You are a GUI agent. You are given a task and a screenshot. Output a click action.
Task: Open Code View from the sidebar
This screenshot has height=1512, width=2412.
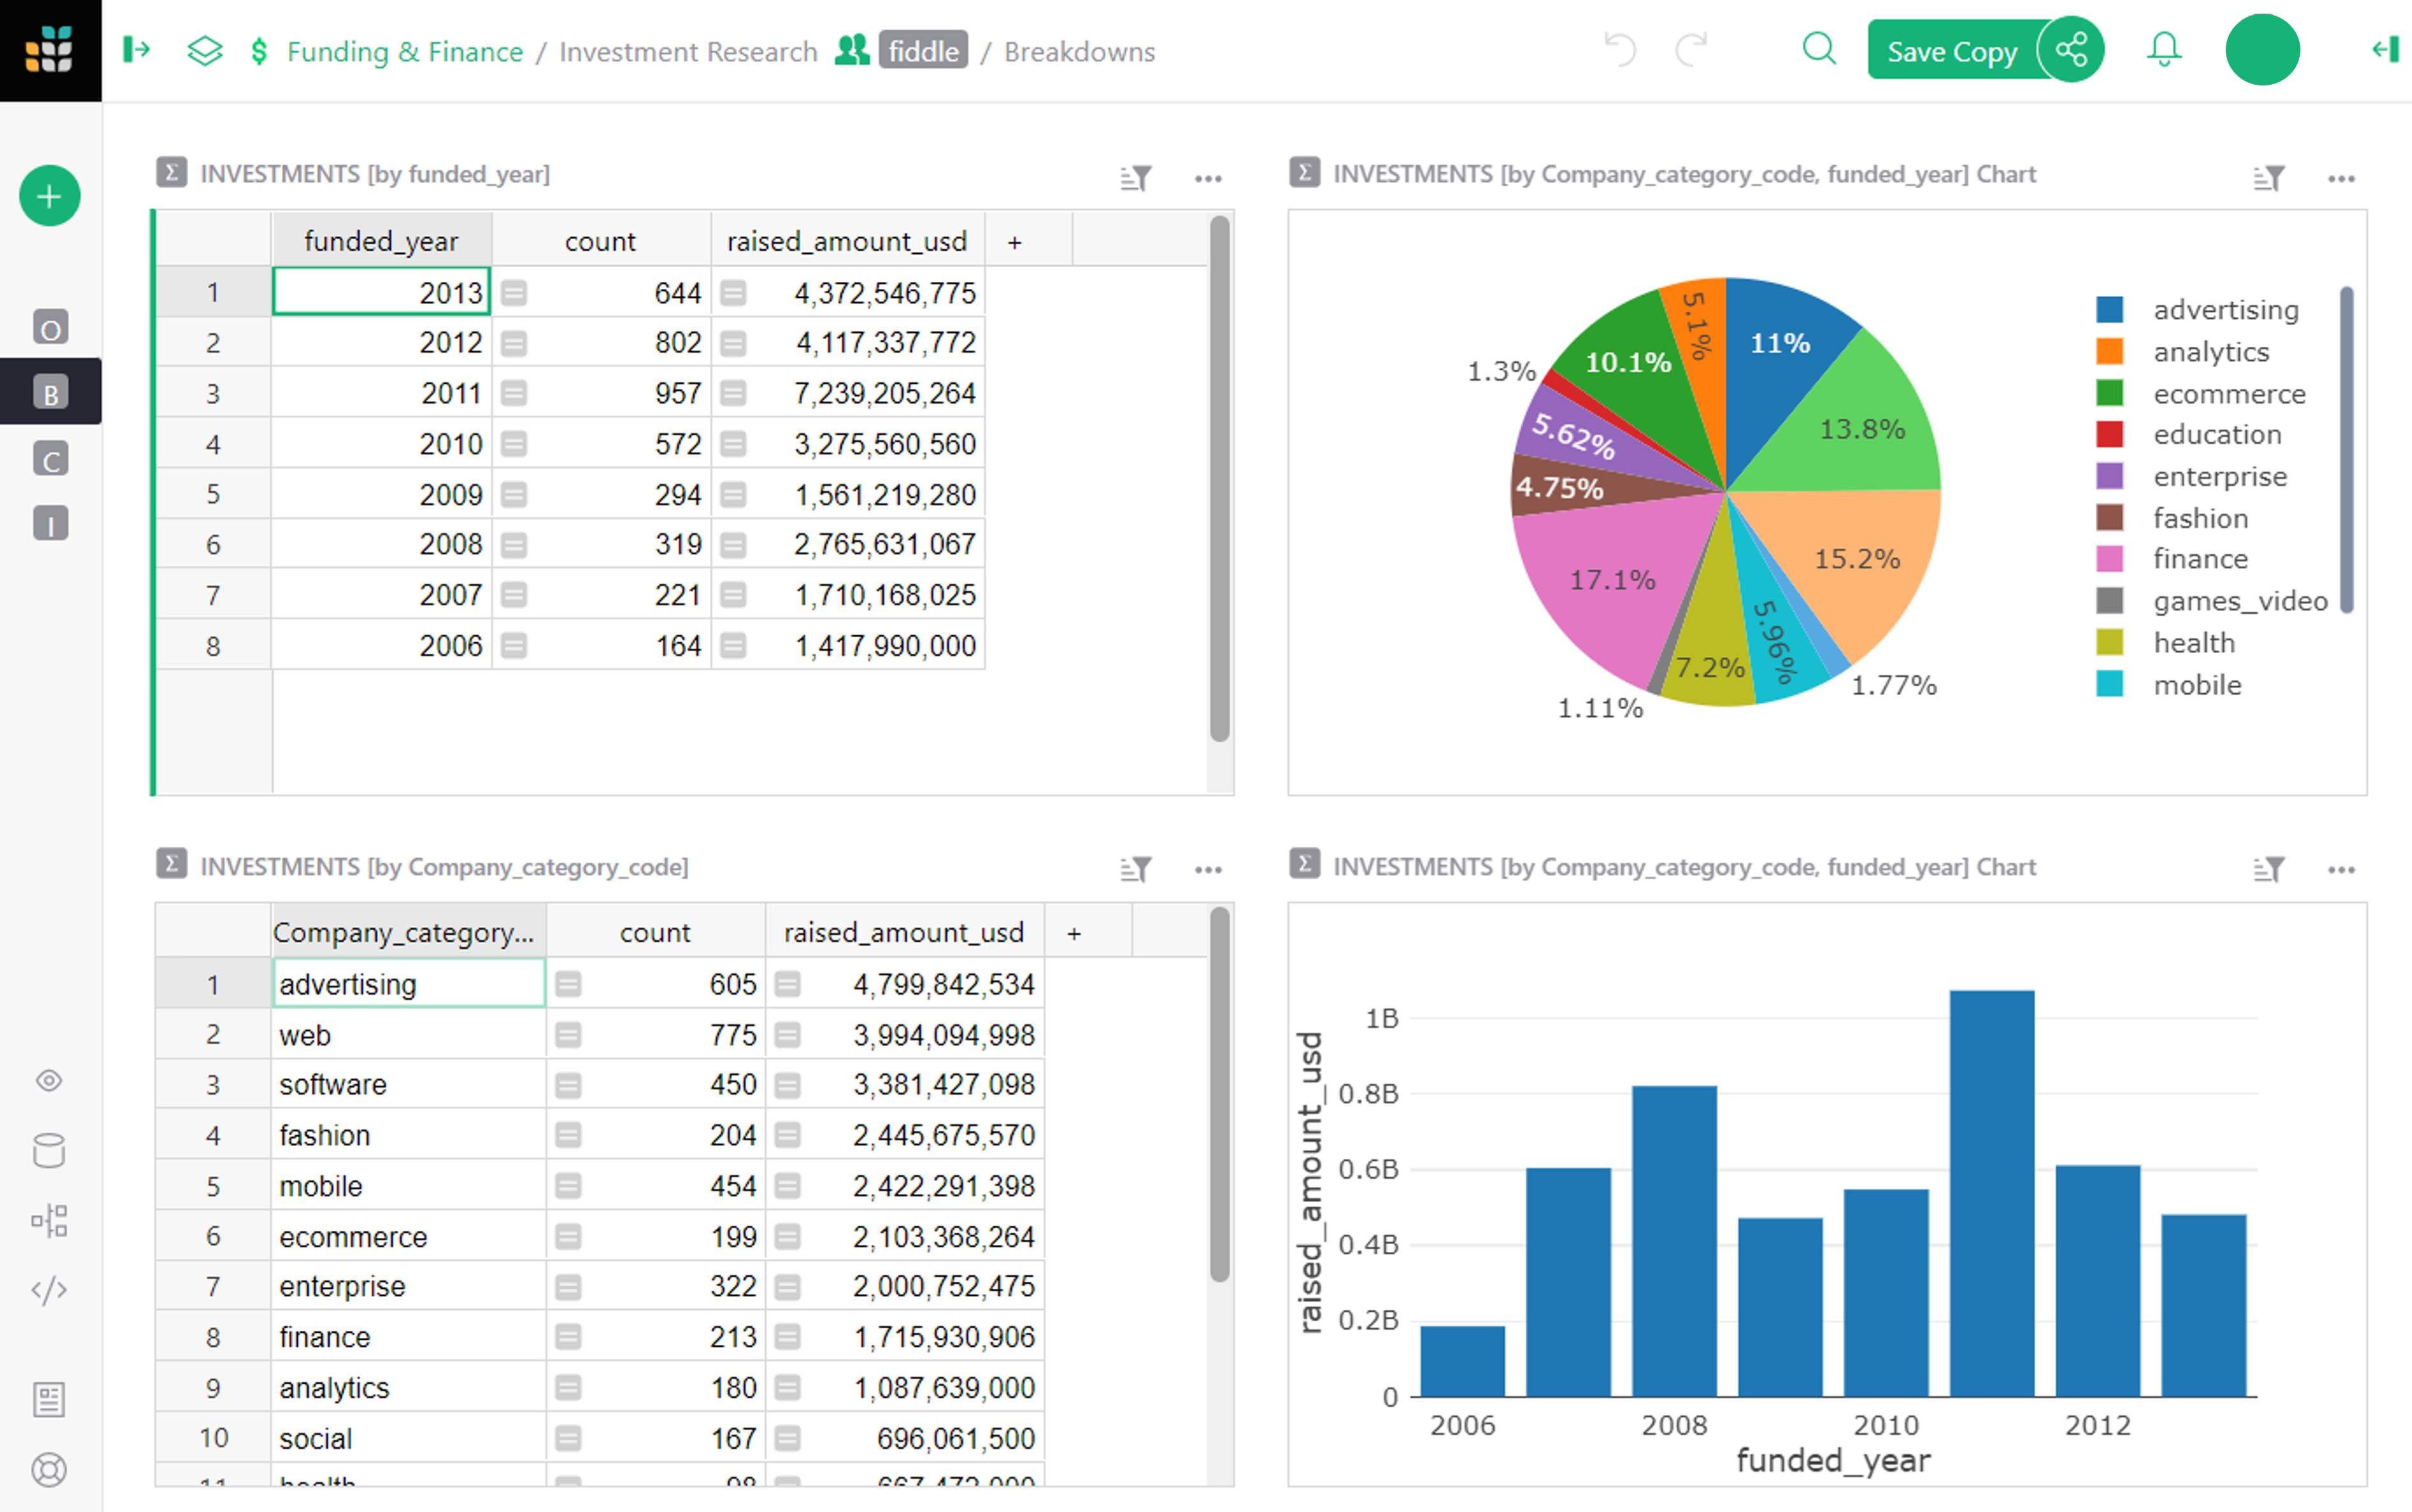(49, 1290)
